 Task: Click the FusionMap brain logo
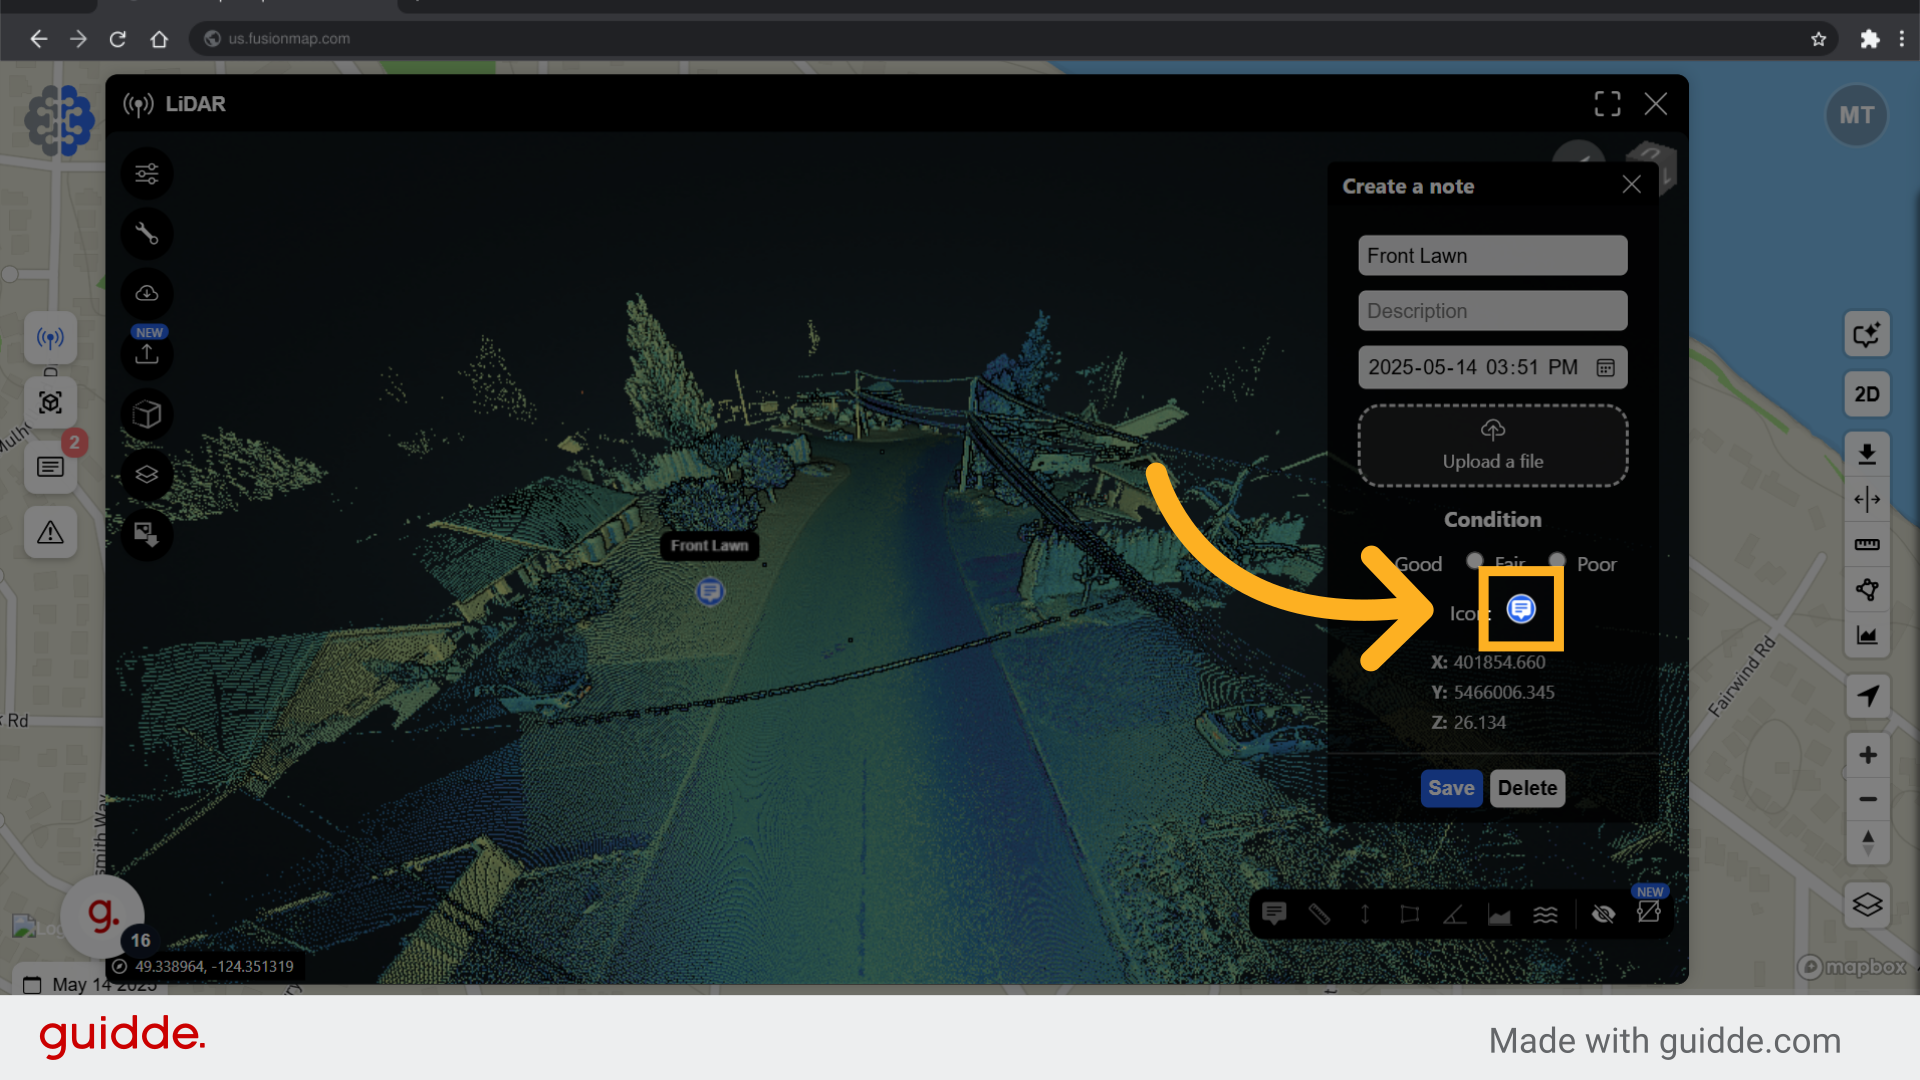coord(59,120)
